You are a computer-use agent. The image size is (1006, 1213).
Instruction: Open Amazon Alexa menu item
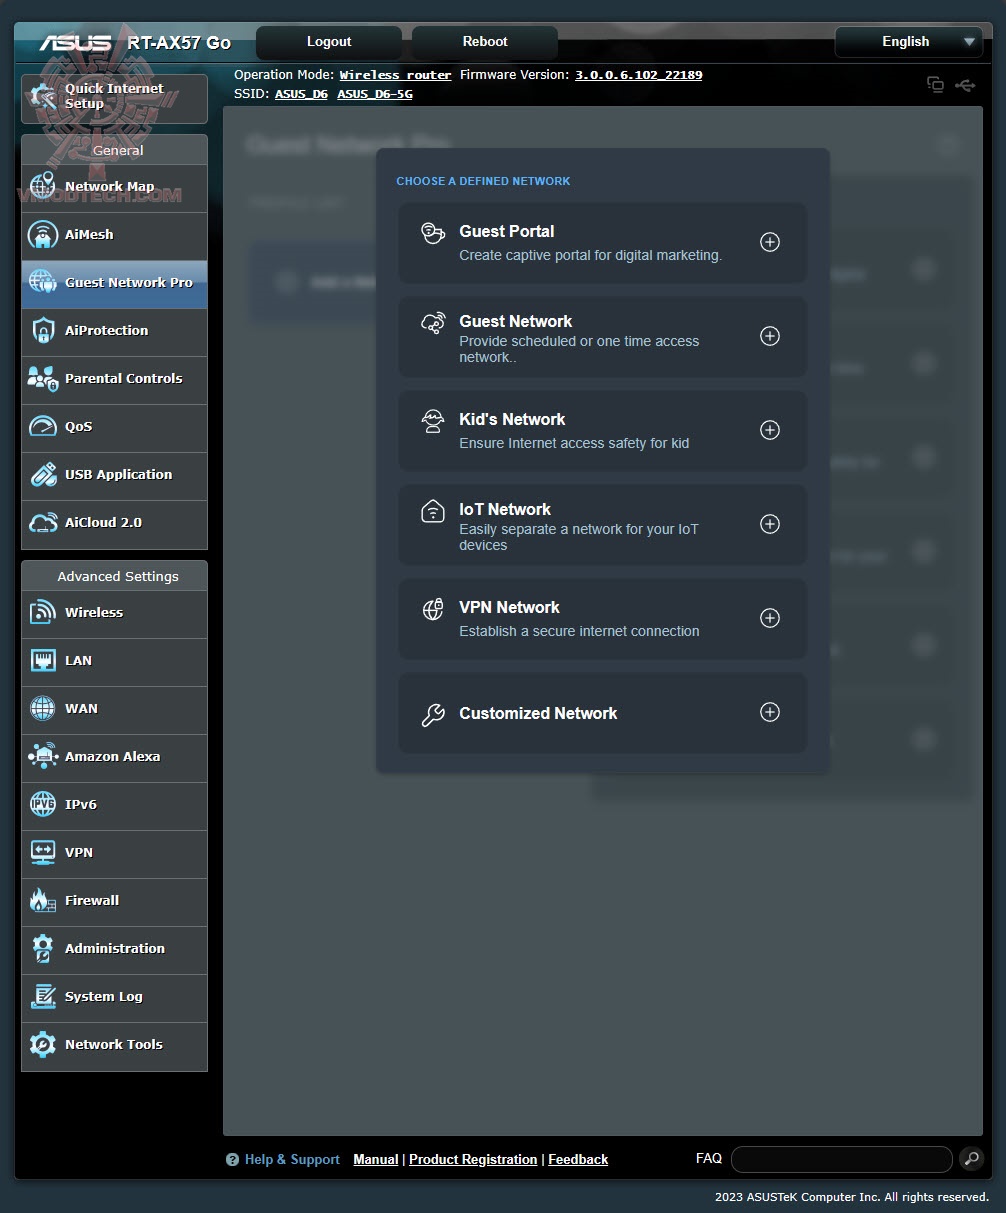pyautogui.click(x=114, y=758)
